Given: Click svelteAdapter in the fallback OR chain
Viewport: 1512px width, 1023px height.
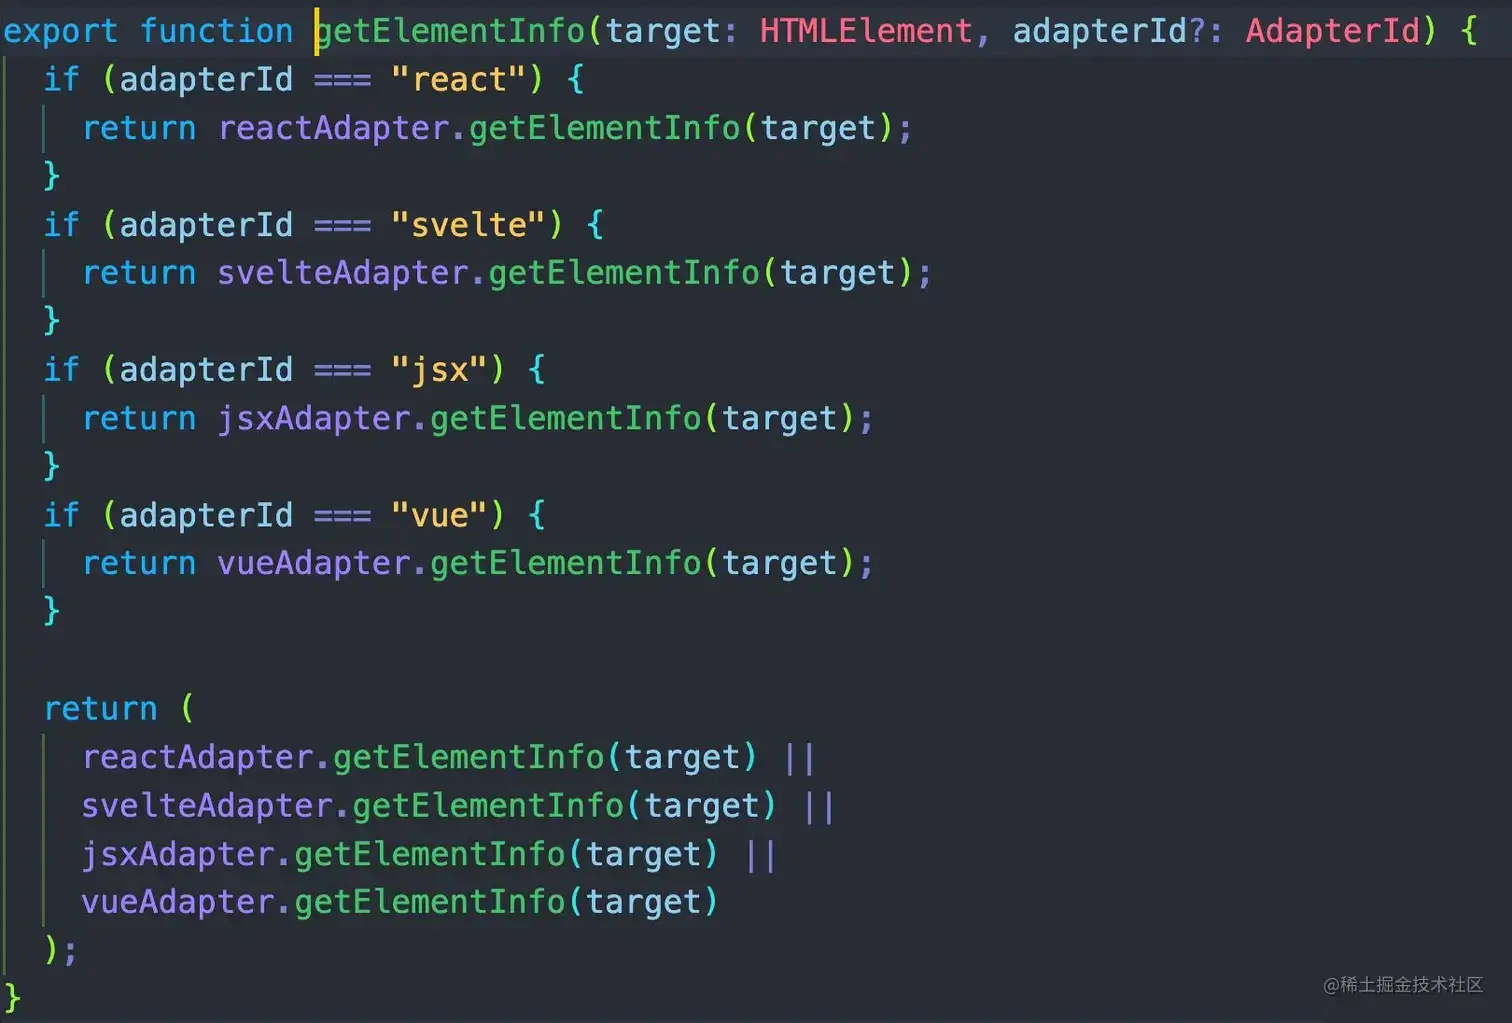Looking at the screenshot, I should click(207, 805).
